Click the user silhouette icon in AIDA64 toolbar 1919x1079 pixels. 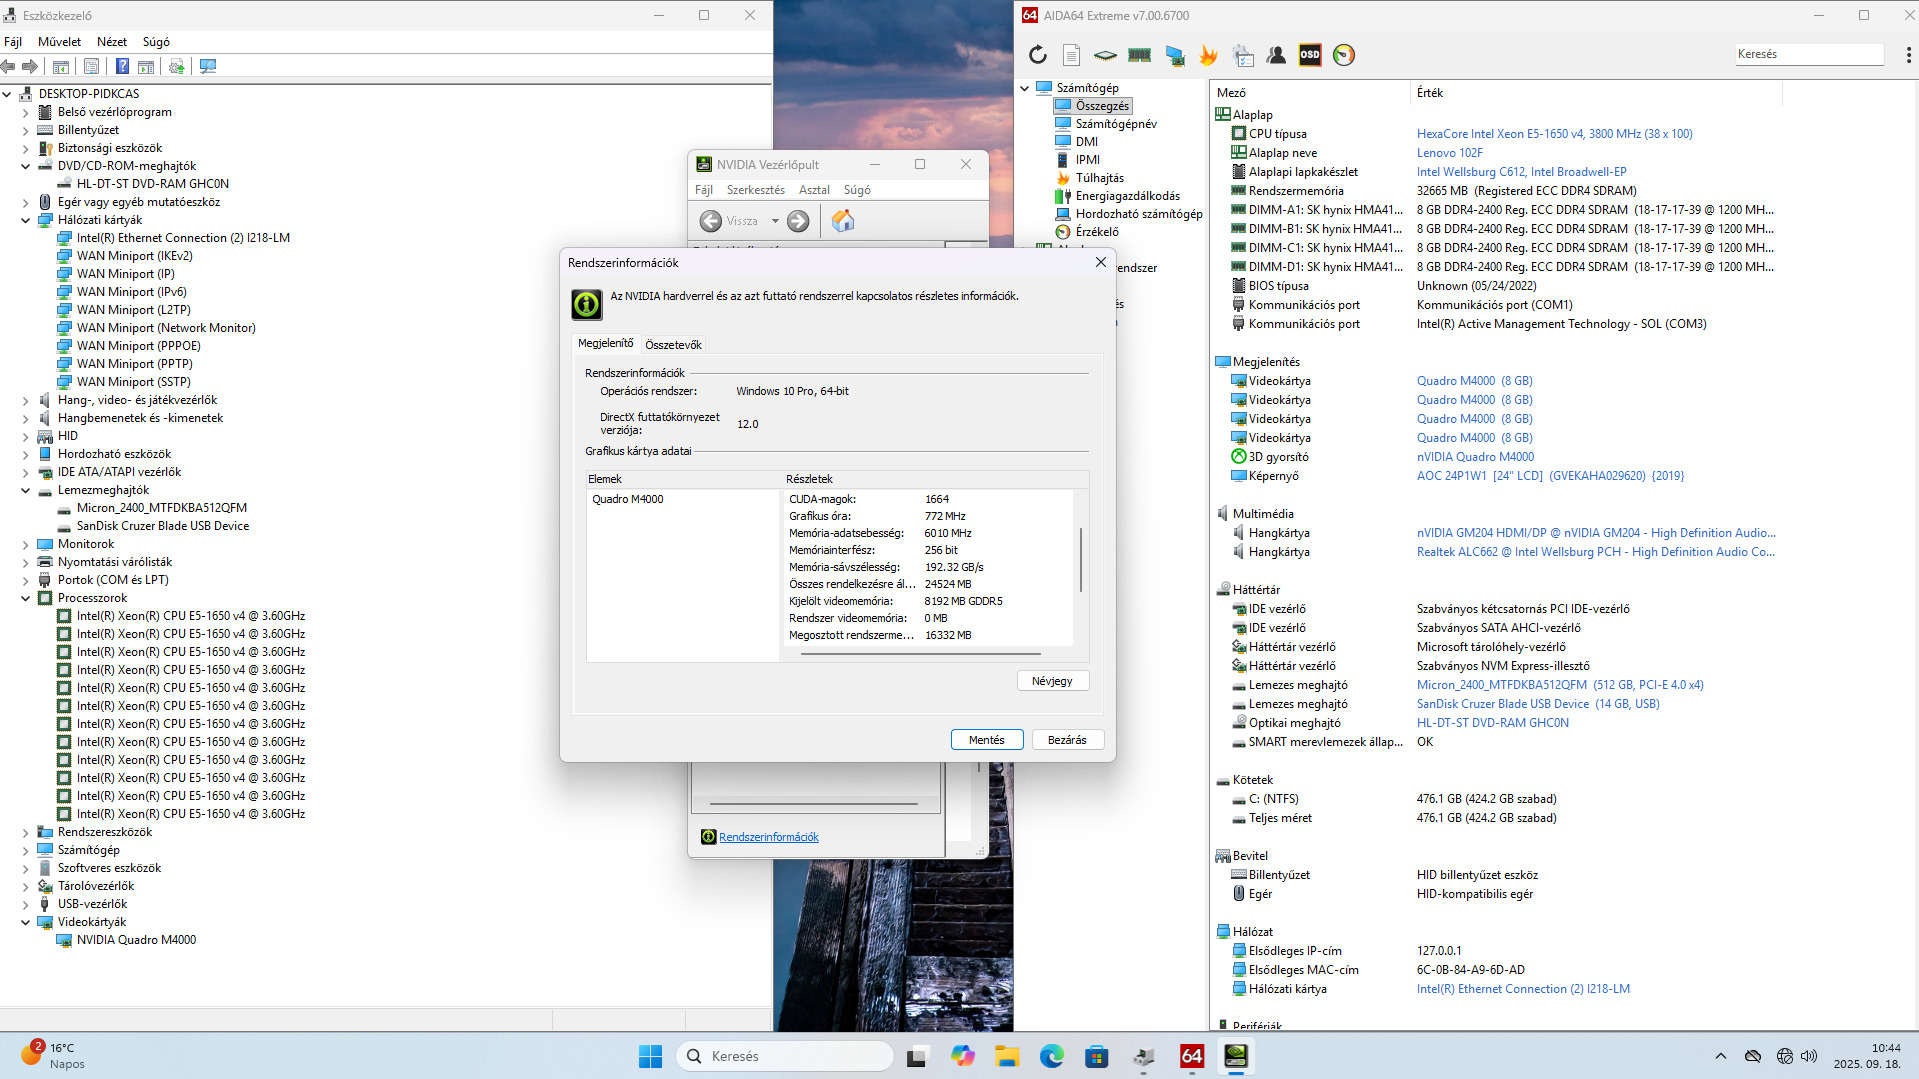(1276, 55)
